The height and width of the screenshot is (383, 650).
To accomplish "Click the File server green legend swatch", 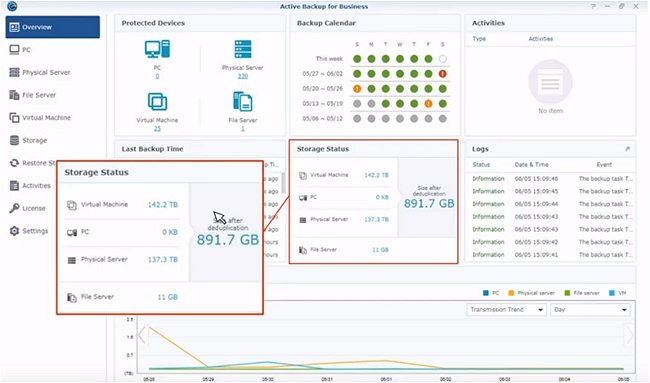I will 567,293.
